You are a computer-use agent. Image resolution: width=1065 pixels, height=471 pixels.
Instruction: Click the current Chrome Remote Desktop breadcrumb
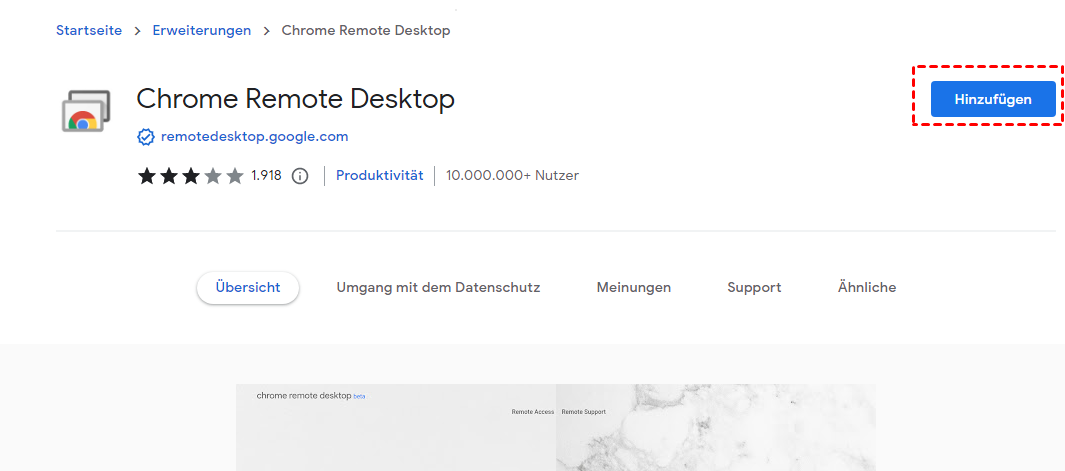[366, 30]
